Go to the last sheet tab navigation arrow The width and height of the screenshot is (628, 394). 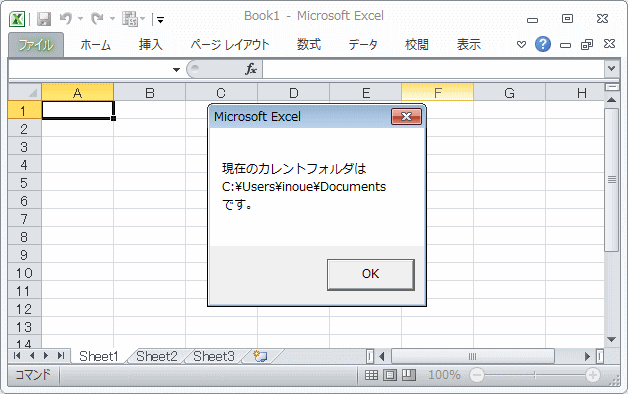click(x=61, y=356)
